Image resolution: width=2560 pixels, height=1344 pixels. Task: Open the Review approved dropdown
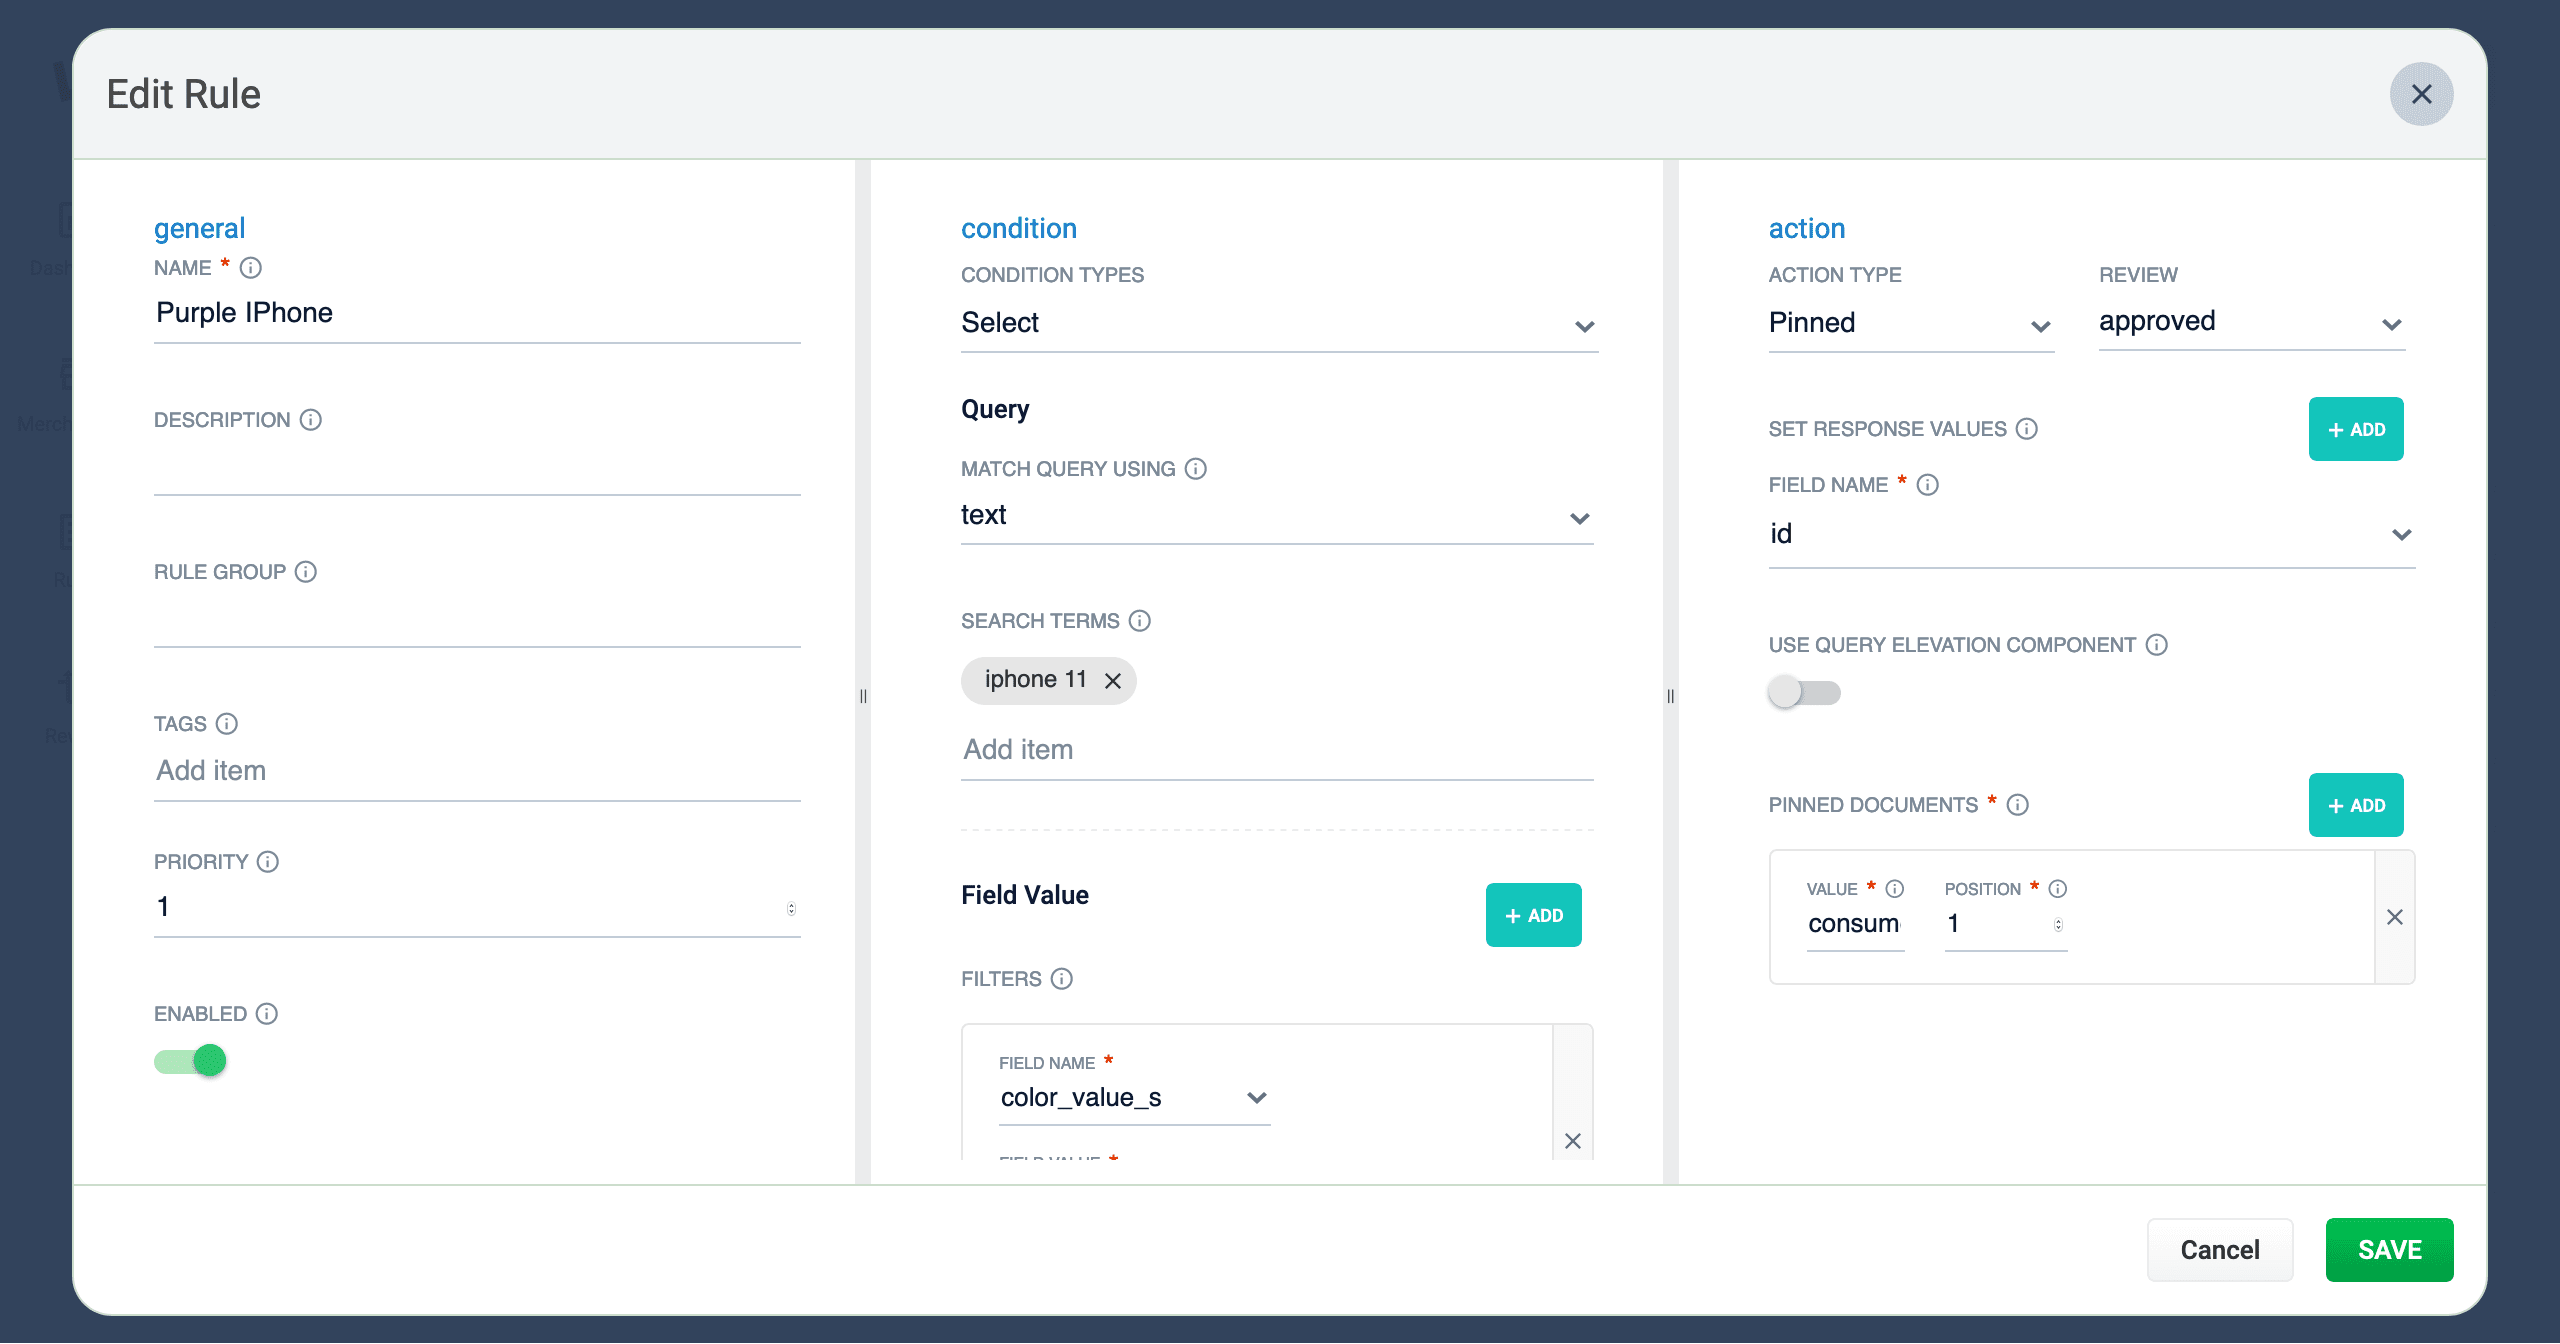[x=2250, y=322]
